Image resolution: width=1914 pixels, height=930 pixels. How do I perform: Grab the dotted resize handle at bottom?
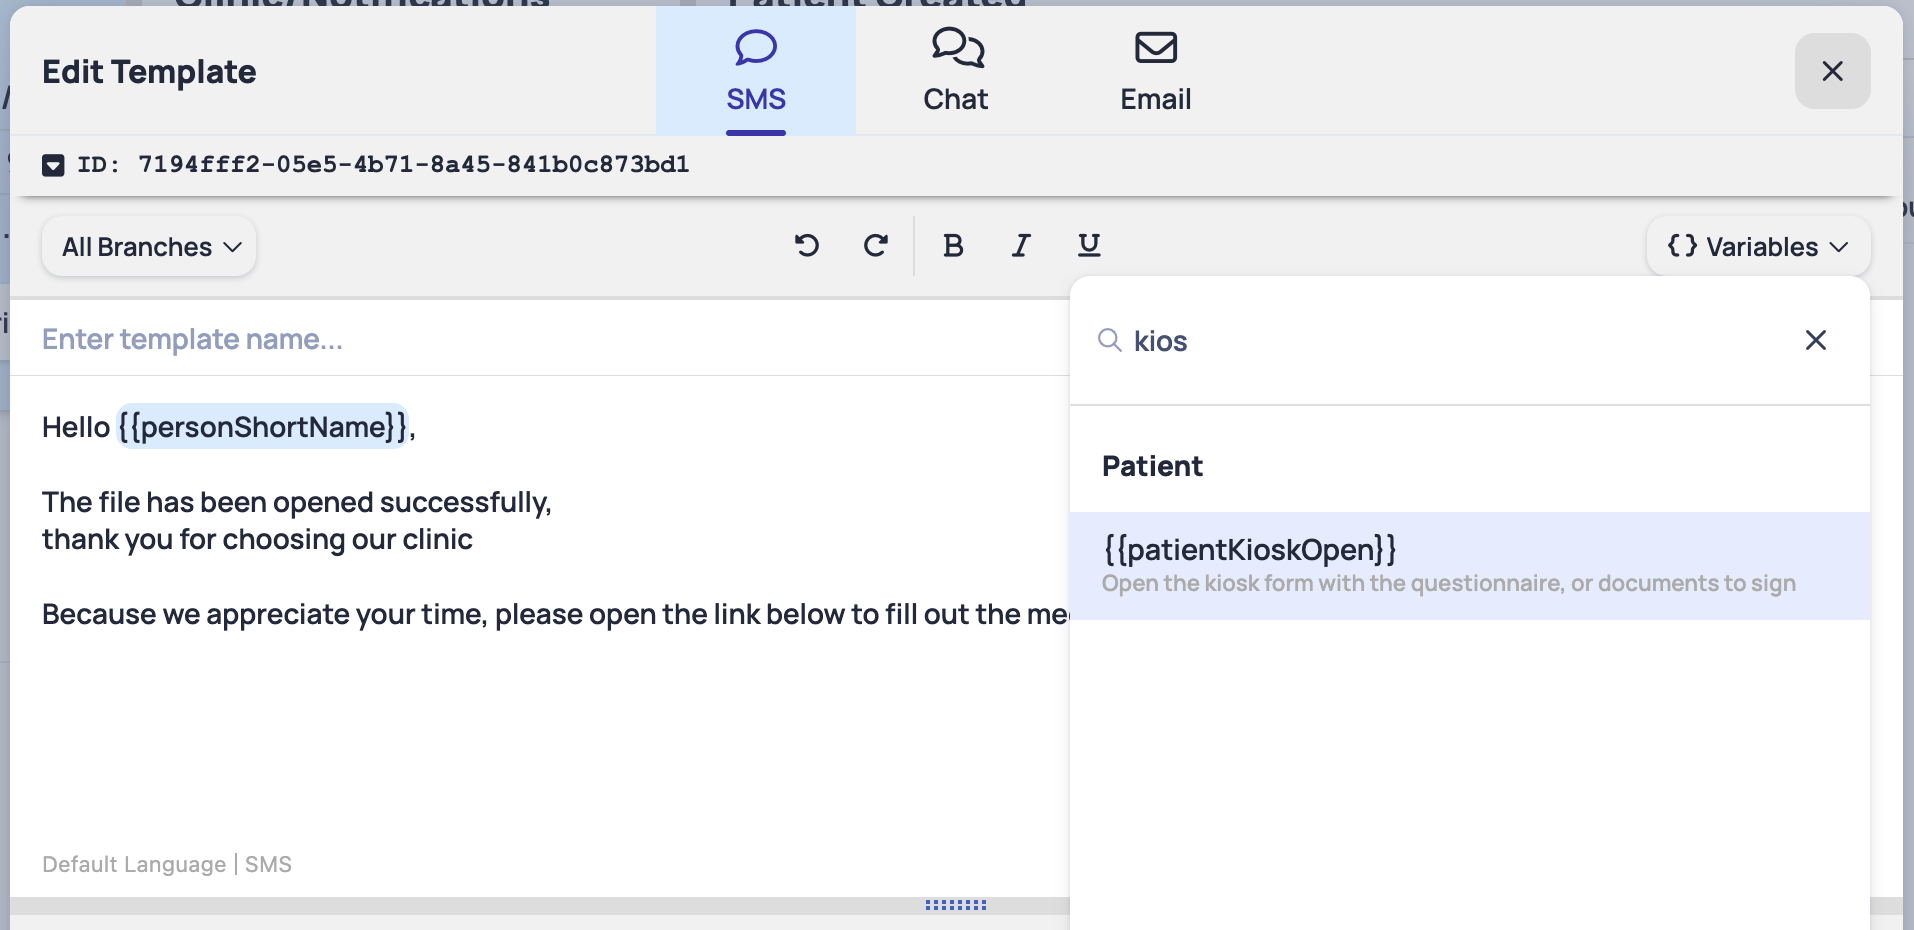[x=956, y=905]
